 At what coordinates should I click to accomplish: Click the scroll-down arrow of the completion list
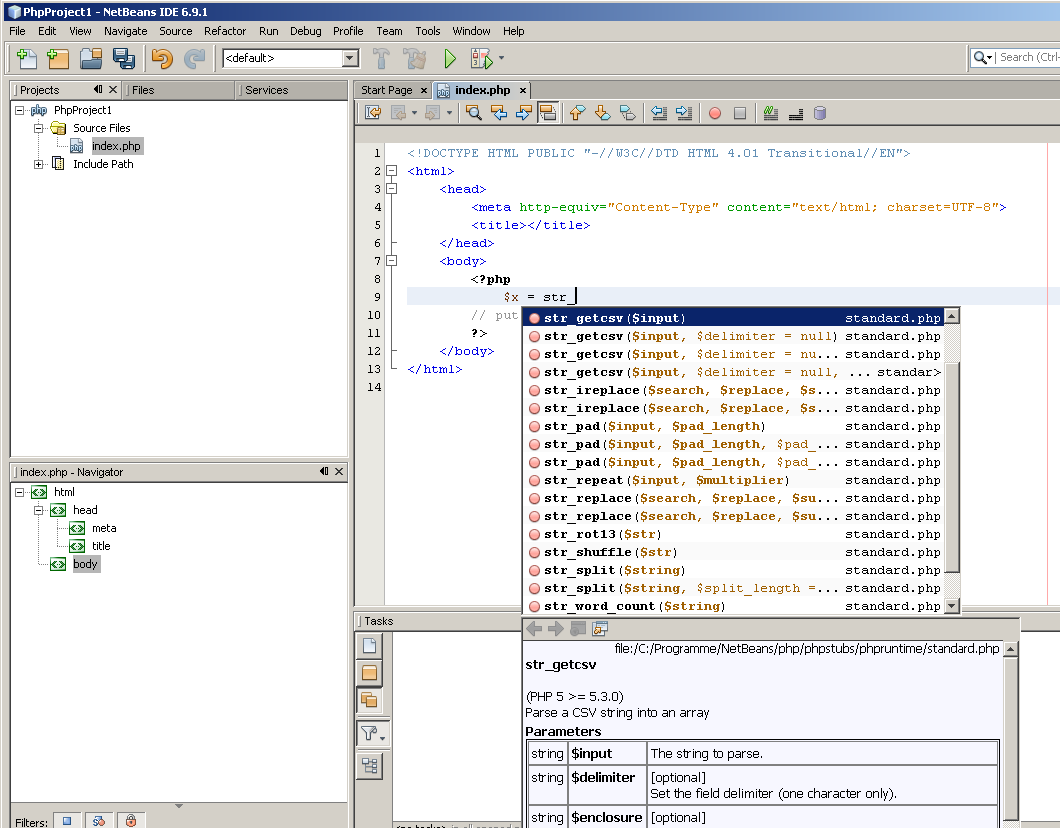952,606
